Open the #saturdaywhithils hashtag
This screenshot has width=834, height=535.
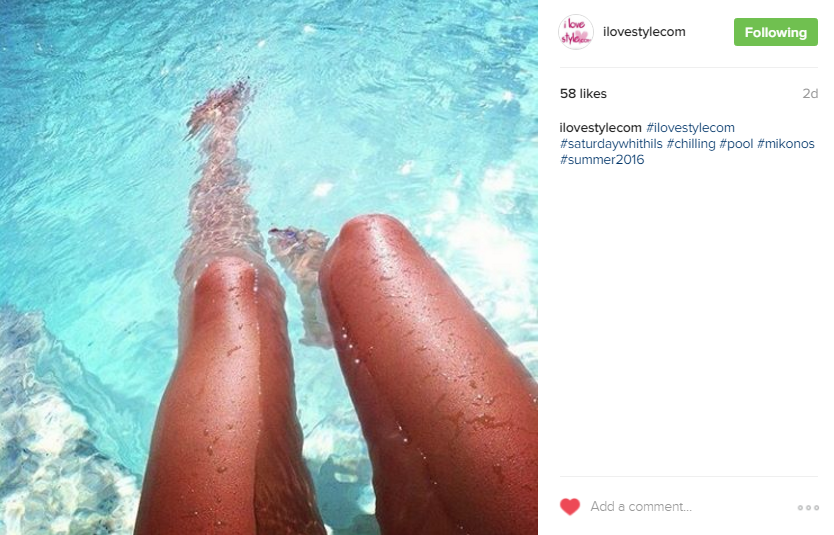(611, 144)
